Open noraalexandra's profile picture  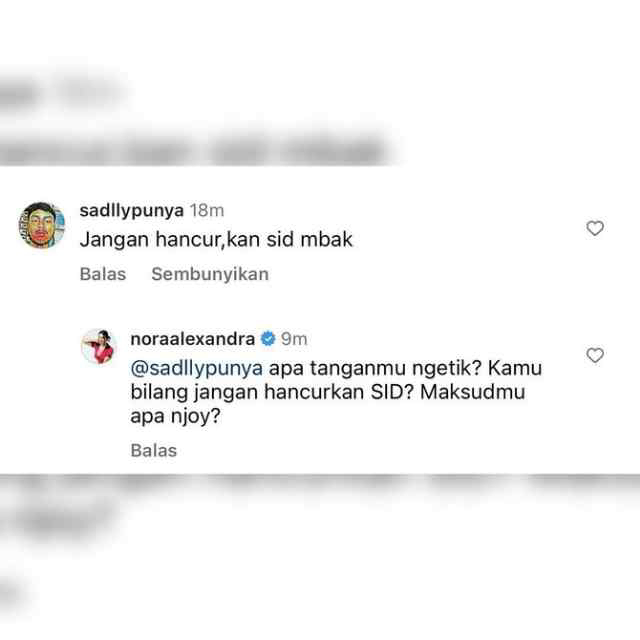pyautogui.click(x=99, y=346)
